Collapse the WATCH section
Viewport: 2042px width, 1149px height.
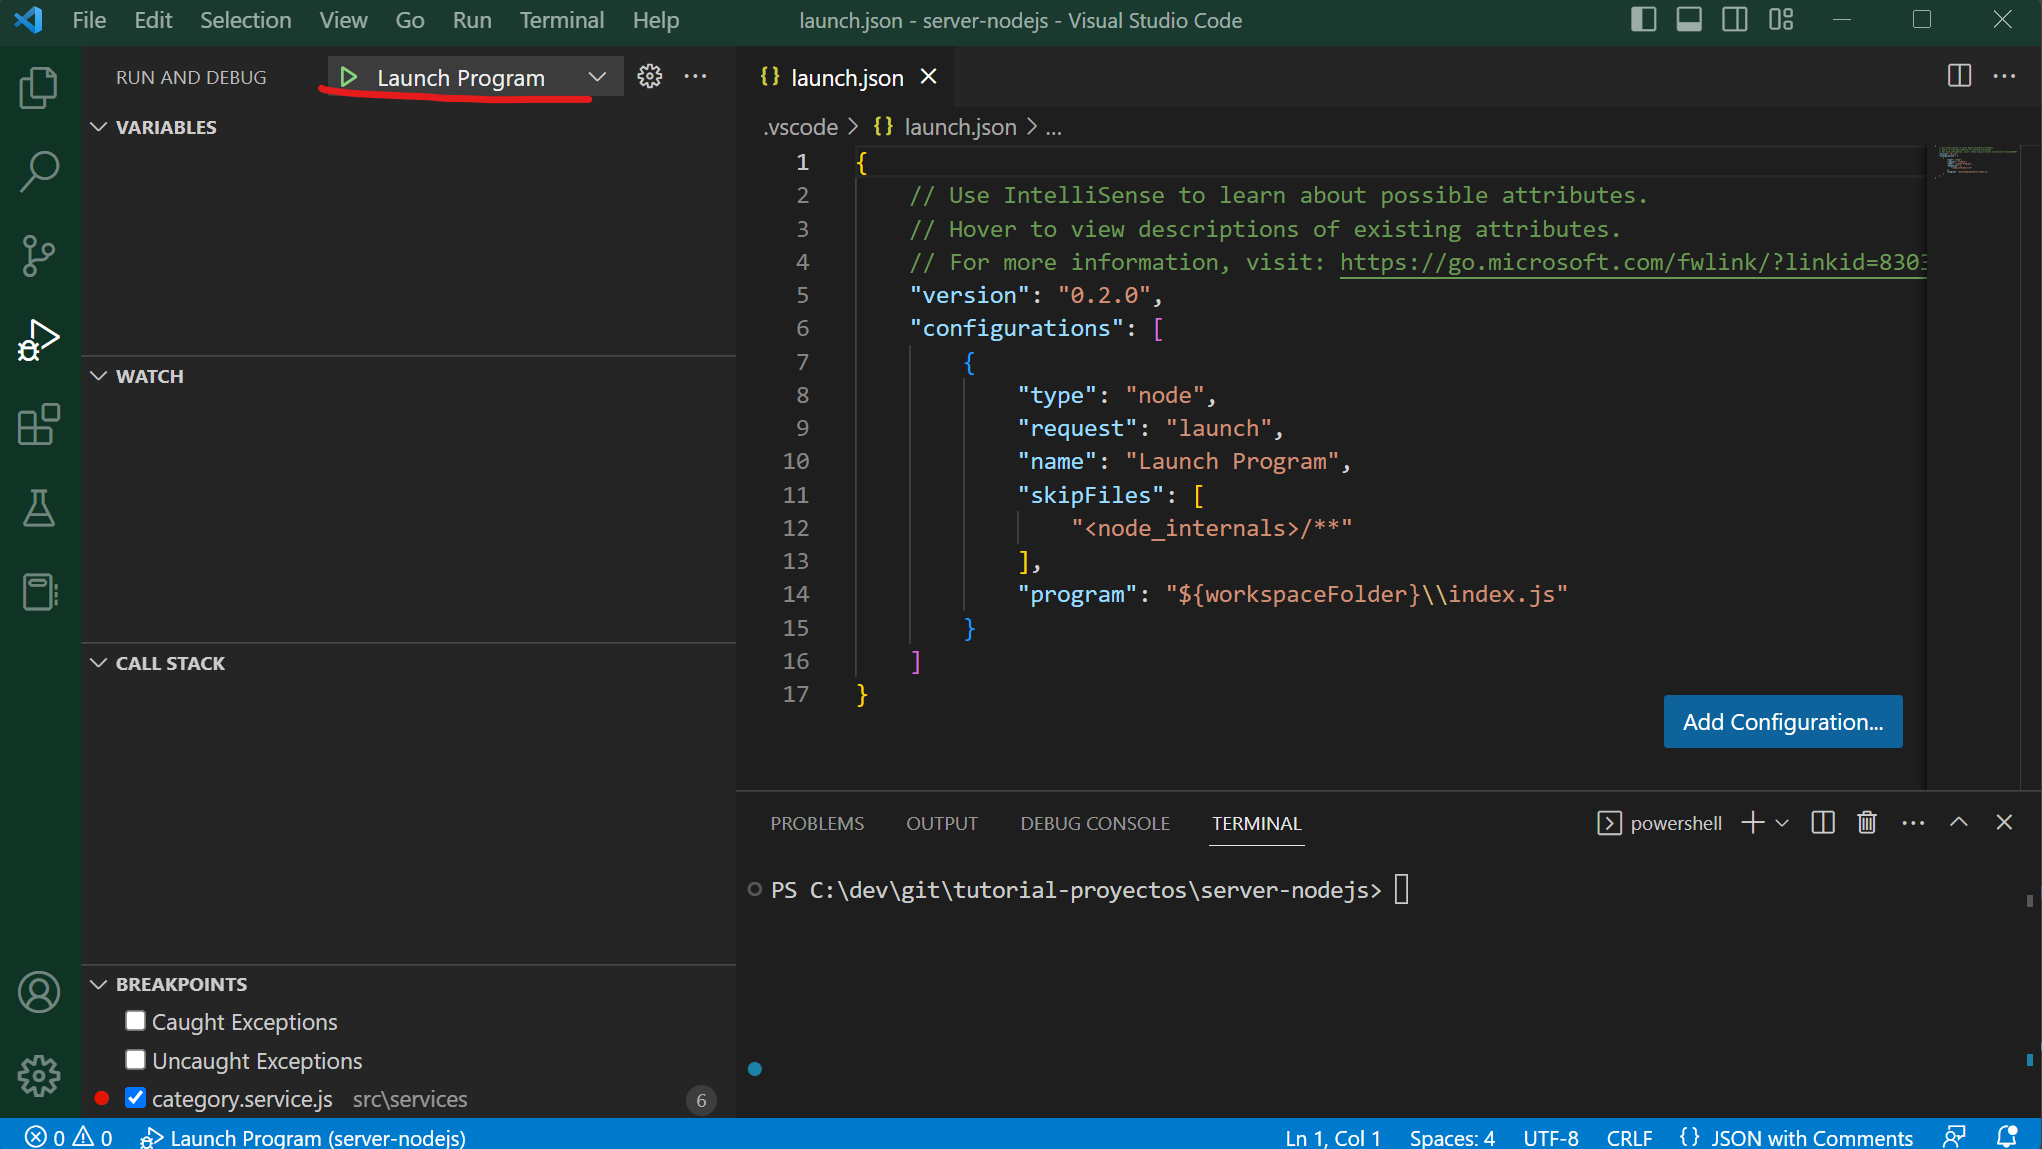point(98,376)
